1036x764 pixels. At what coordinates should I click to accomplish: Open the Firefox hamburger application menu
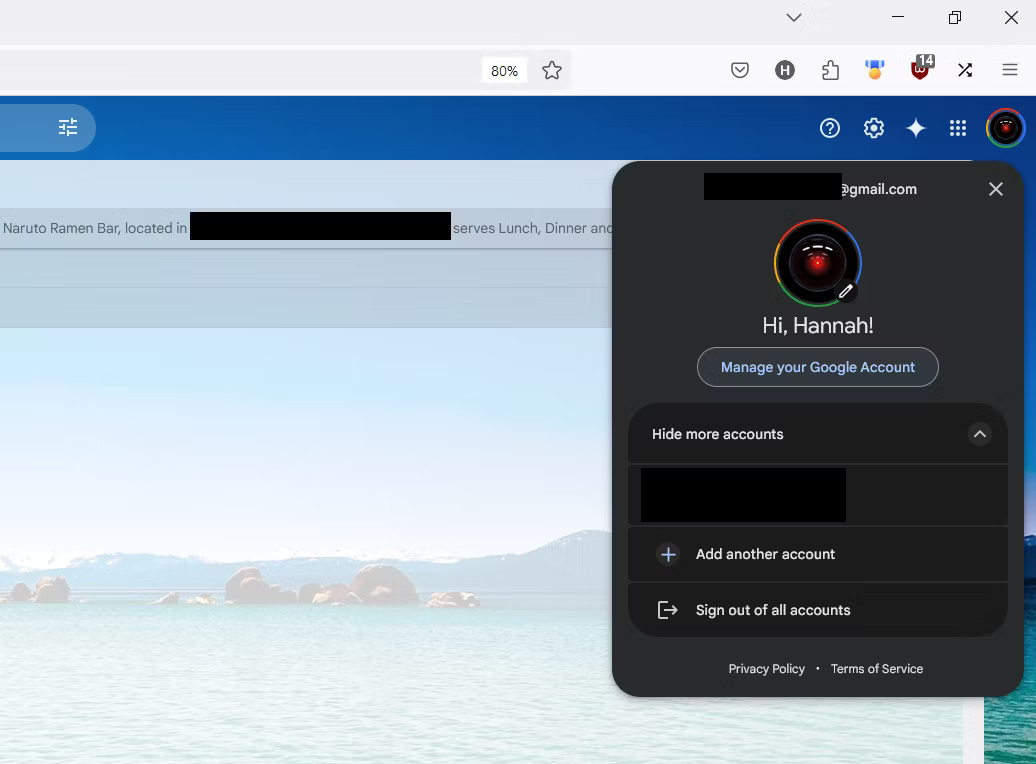coord(1009,70)
